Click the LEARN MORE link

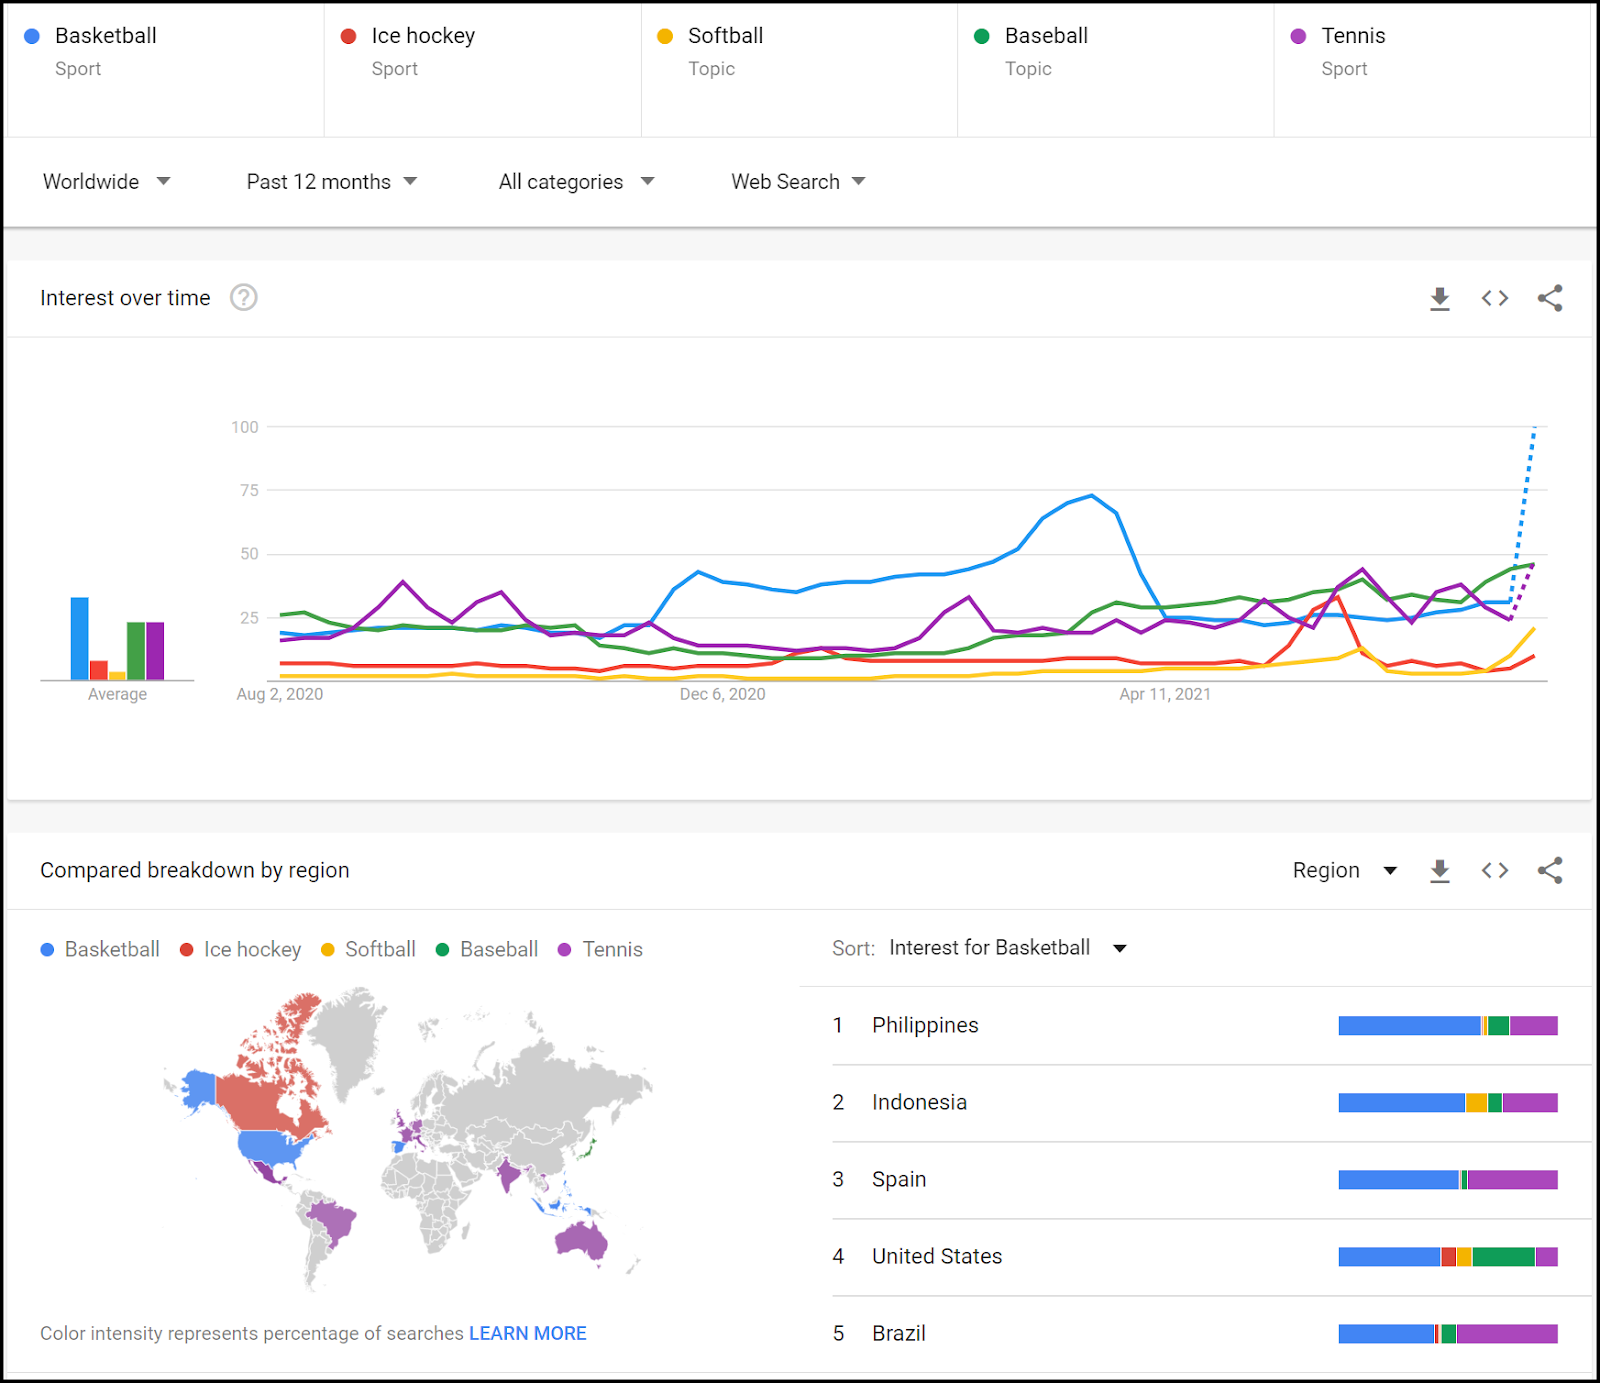point(527,1333)
